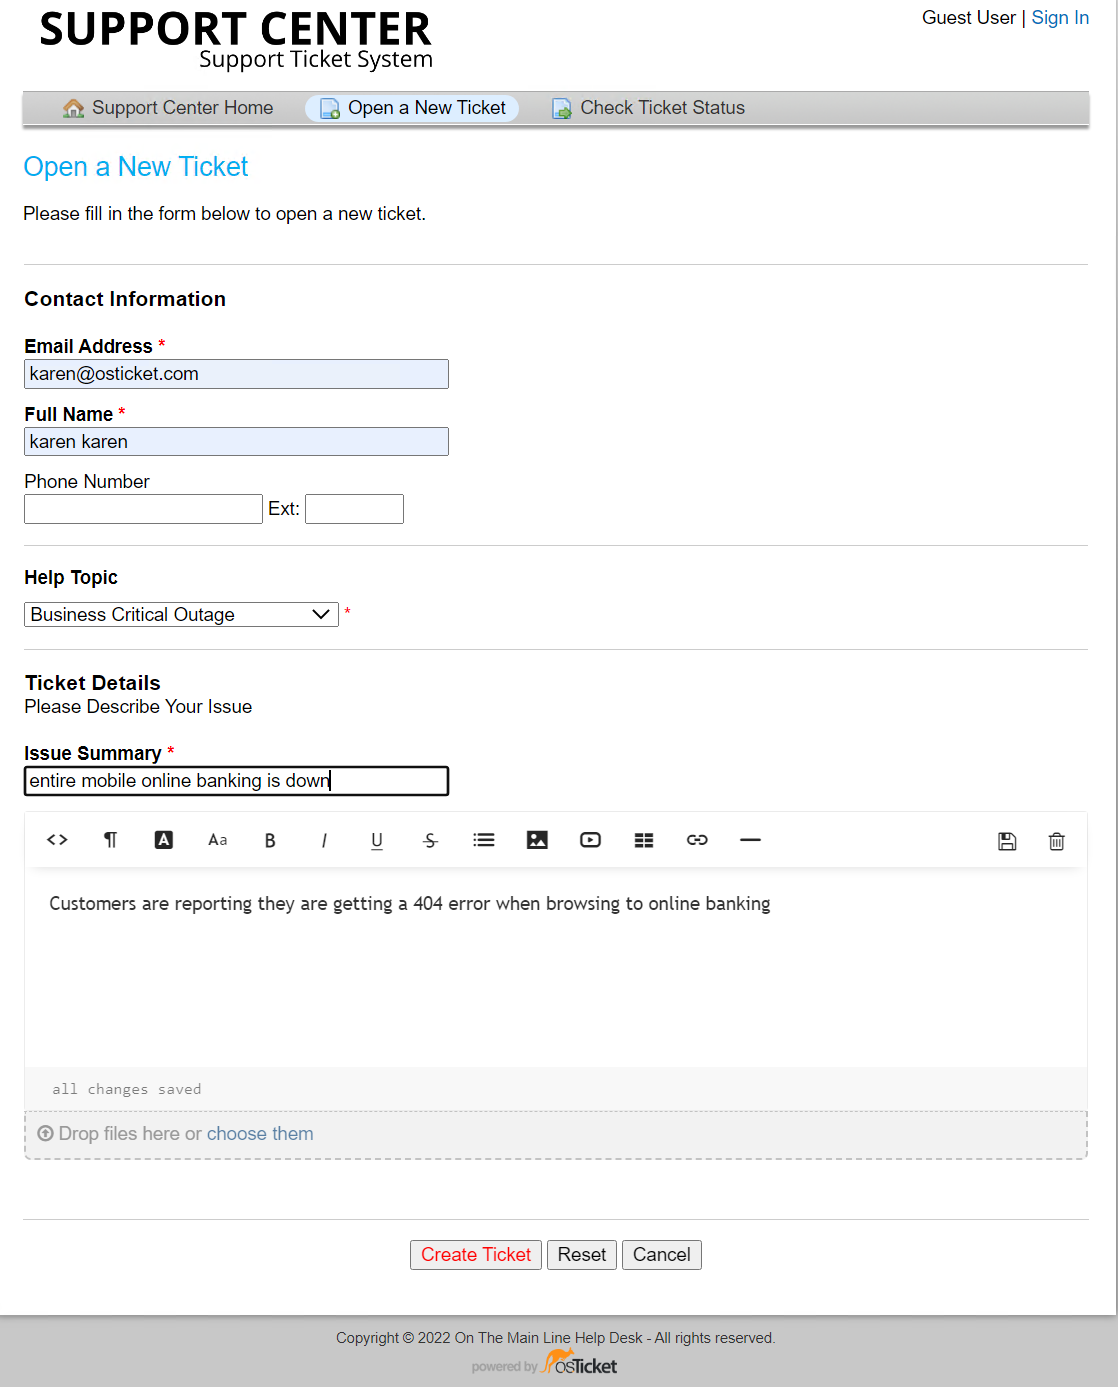Insert a video in editor

tap(590, 840)
